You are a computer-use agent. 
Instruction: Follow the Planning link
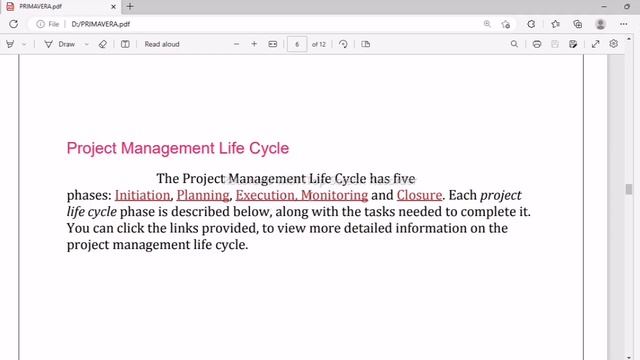(203, 195)
